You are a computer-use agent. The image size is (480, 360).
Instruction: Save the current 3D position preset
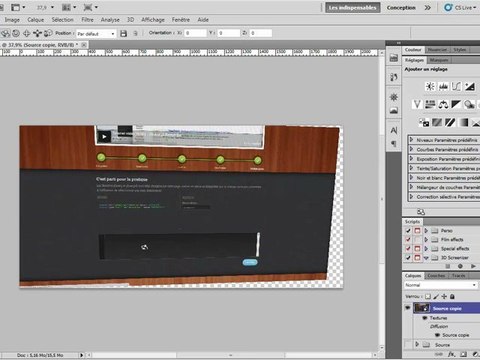pyautogui.click(x=124, y=33)
